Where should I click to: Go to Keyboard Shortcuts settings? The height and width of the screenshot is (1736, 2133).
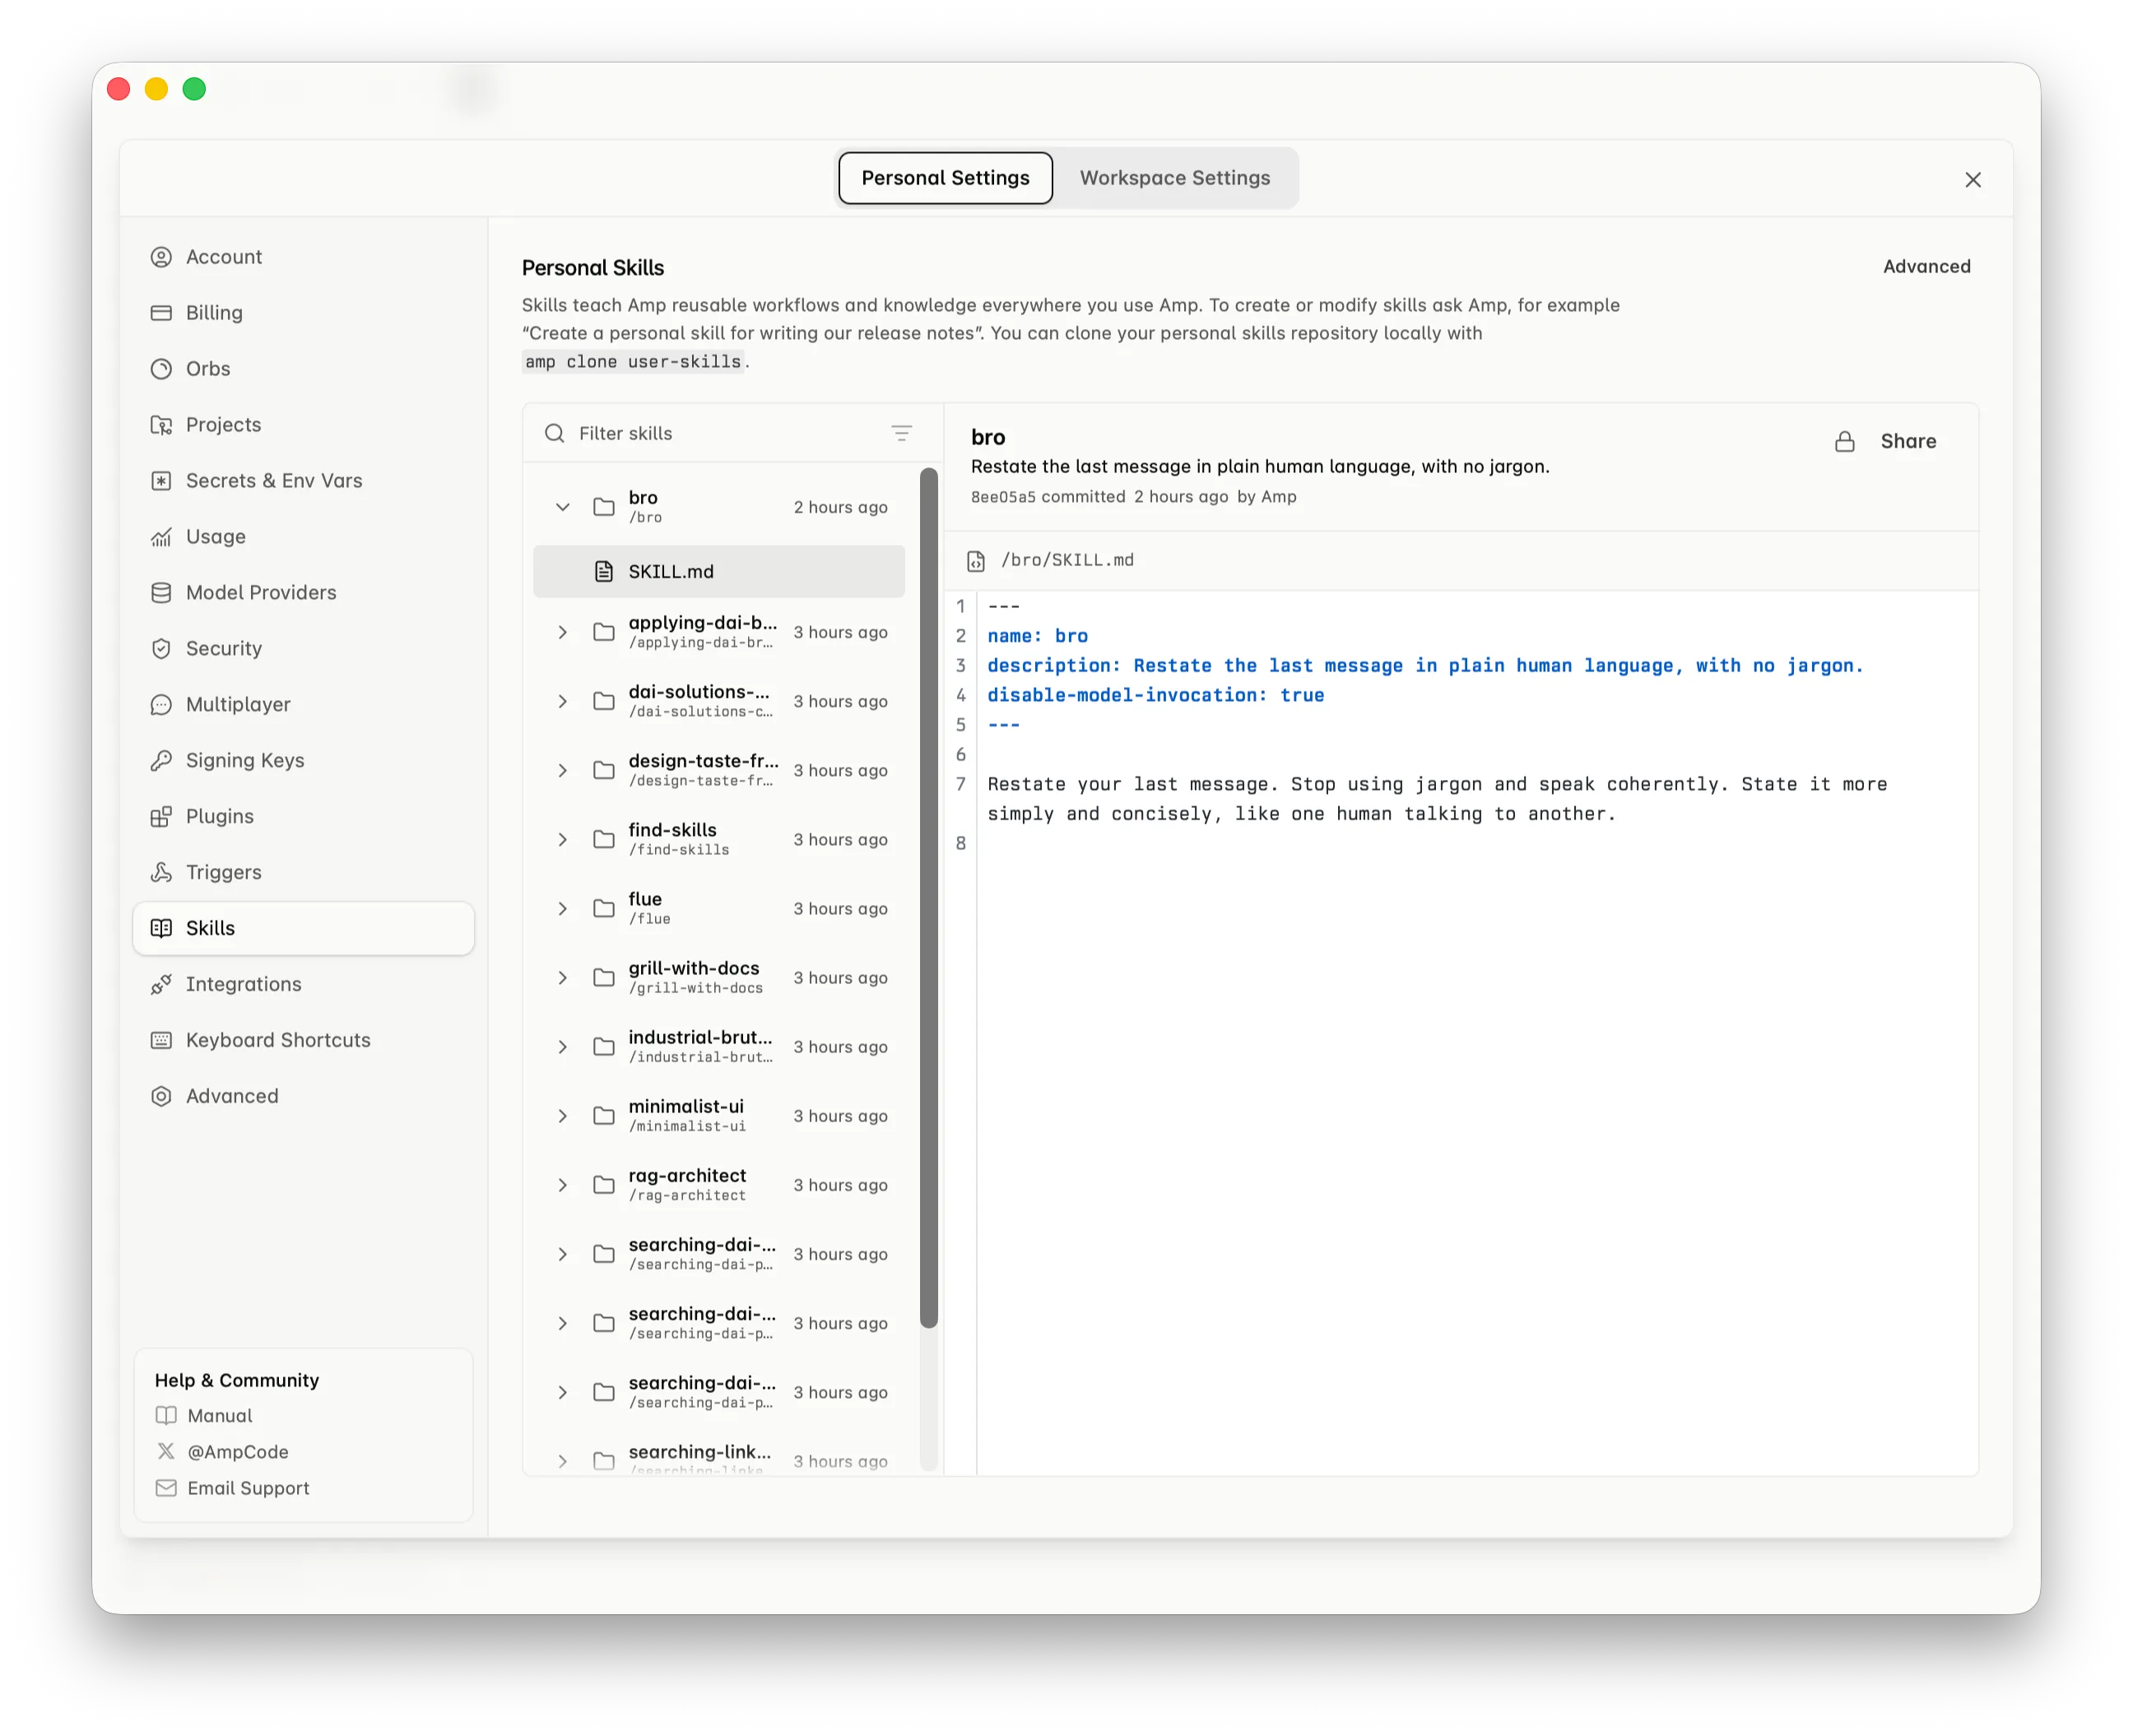(x=303, y=1041)
